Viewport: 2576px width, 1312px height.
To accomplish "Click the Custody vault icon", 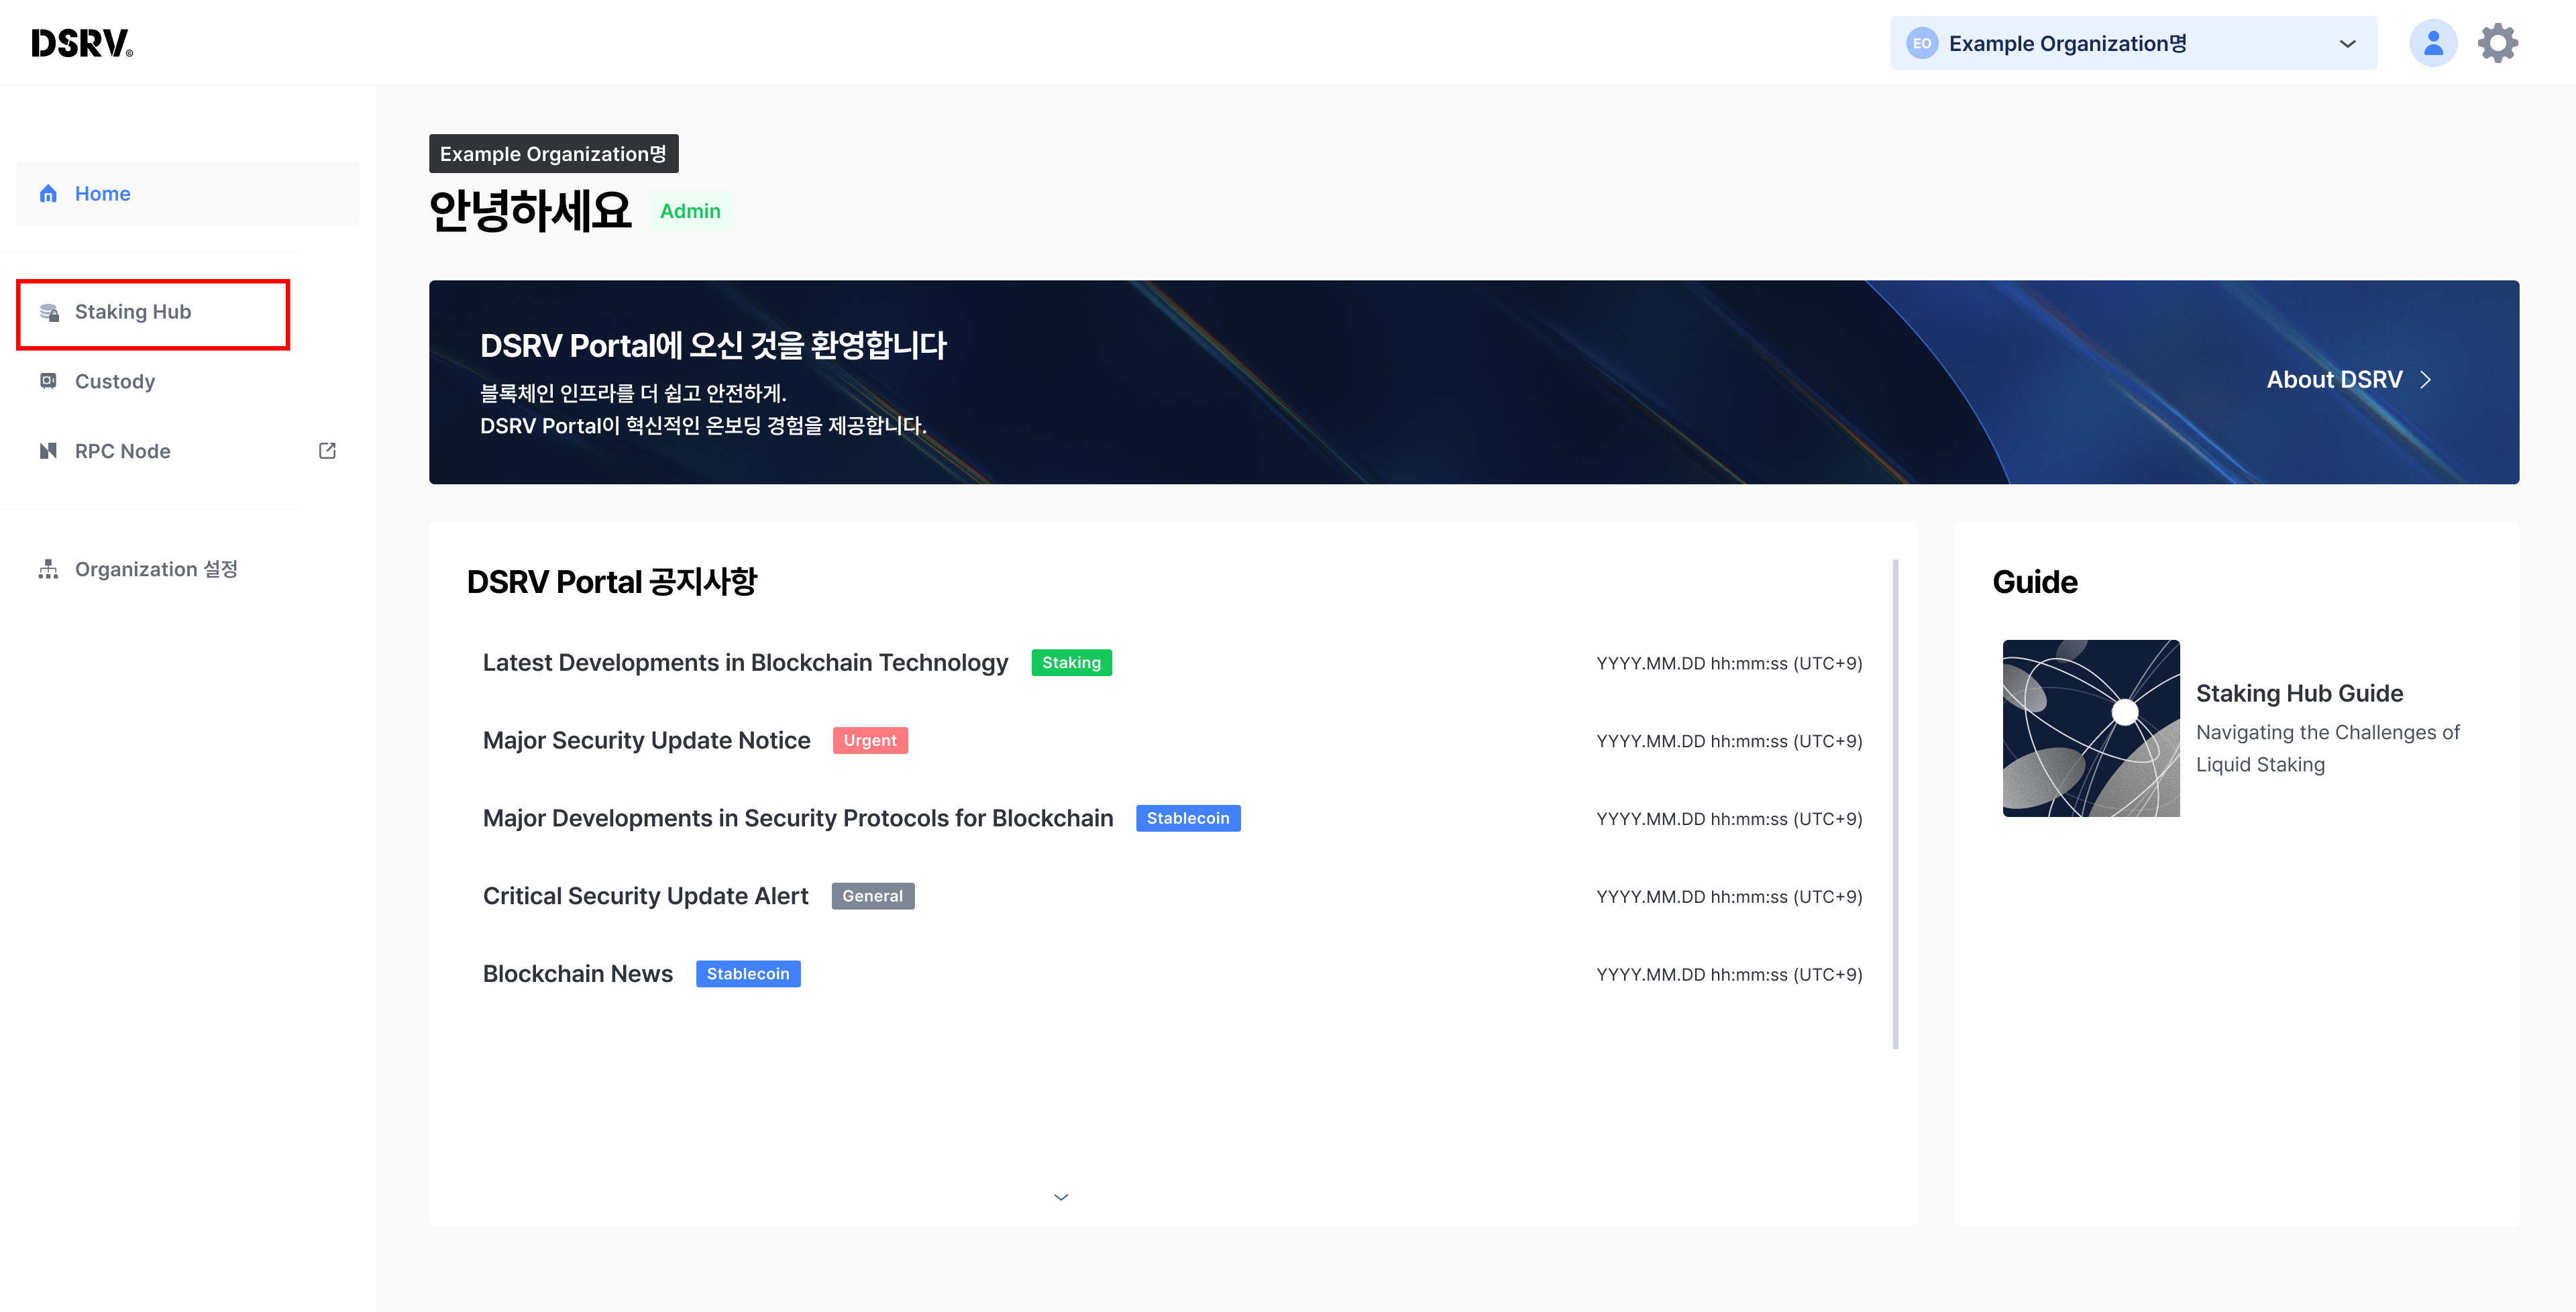I will 48,381.
